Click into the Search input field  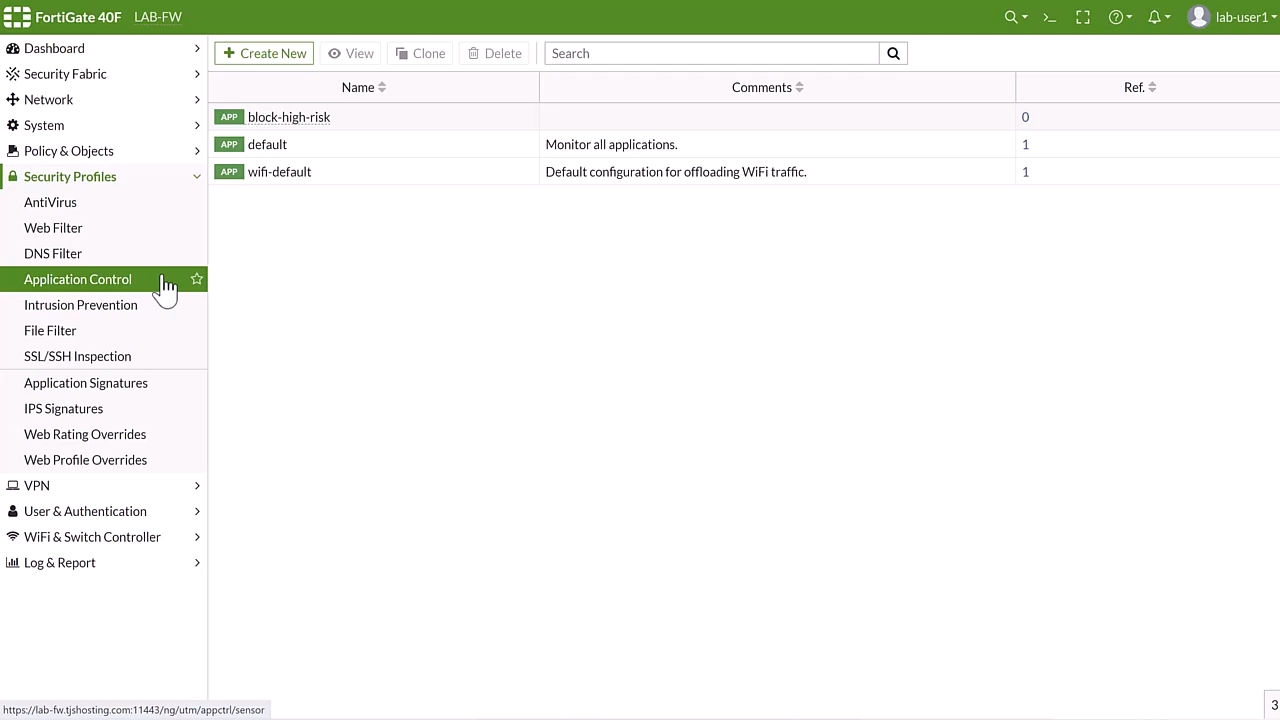pyautogui.click(x=712, y=54)
